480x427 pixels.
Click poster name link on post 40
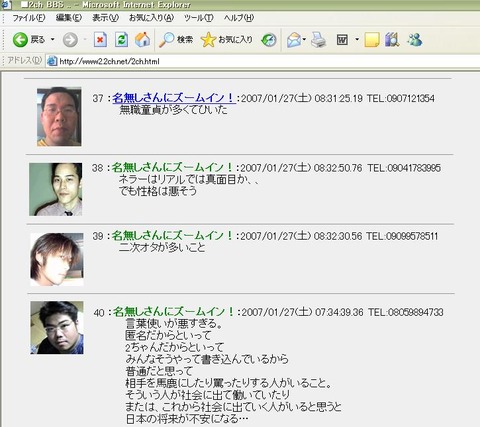[x=174, y=312]
